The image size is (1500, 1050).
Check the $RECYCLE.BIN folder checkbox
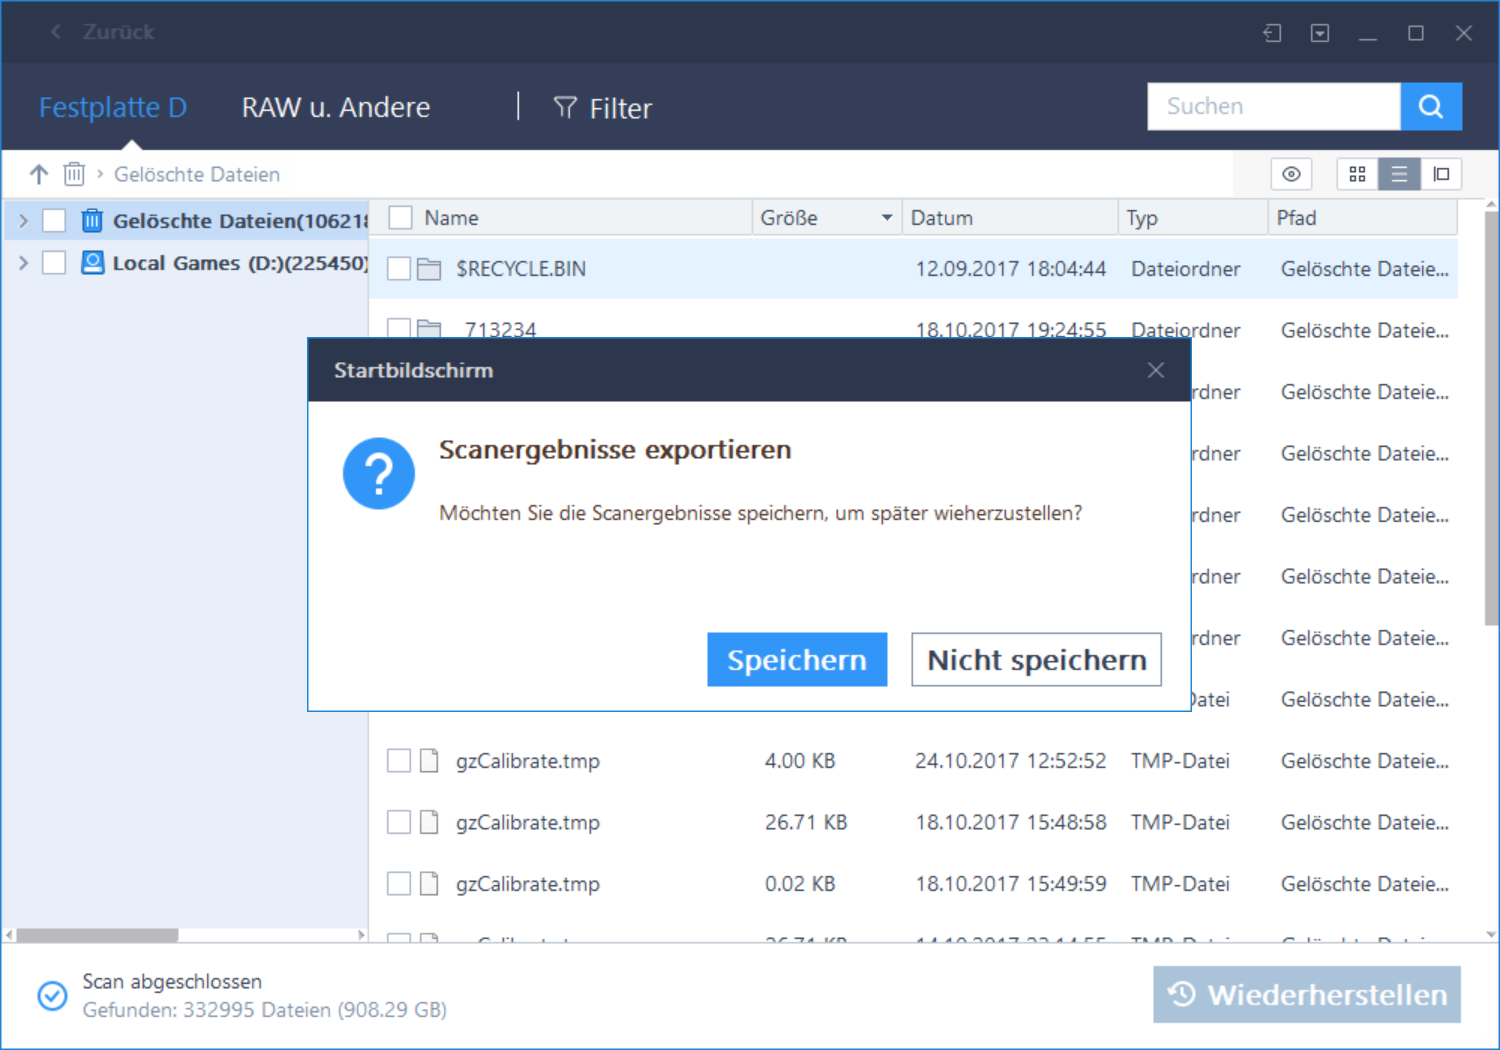click(399, 269)
